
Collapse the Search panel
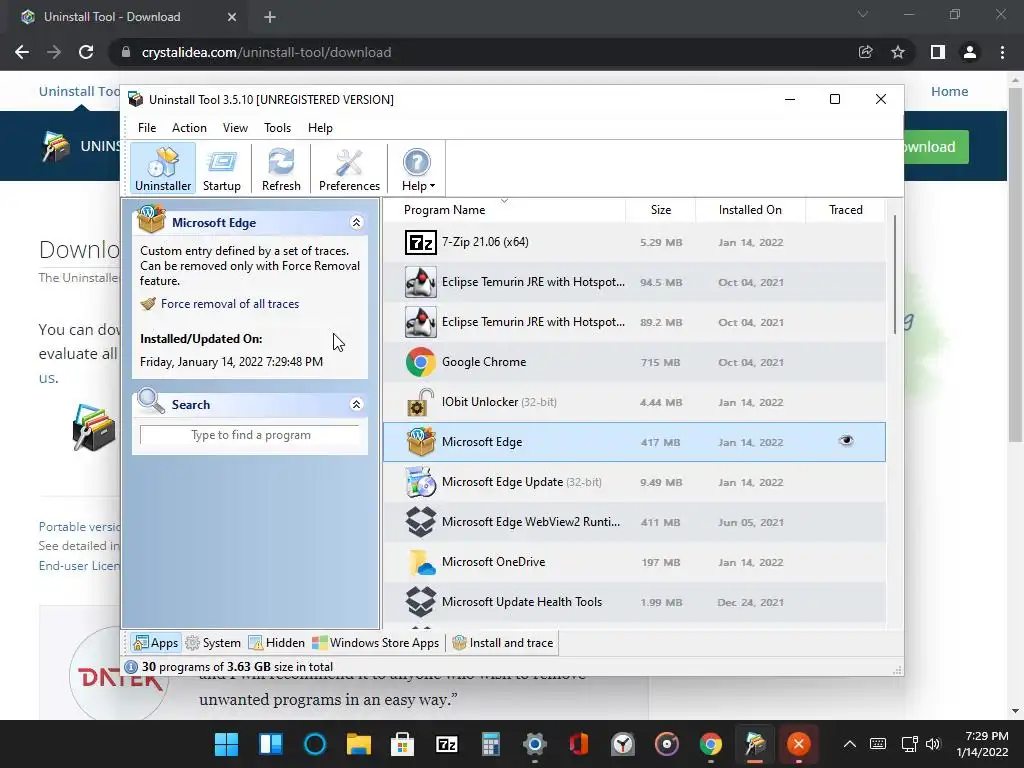point(357,404)
